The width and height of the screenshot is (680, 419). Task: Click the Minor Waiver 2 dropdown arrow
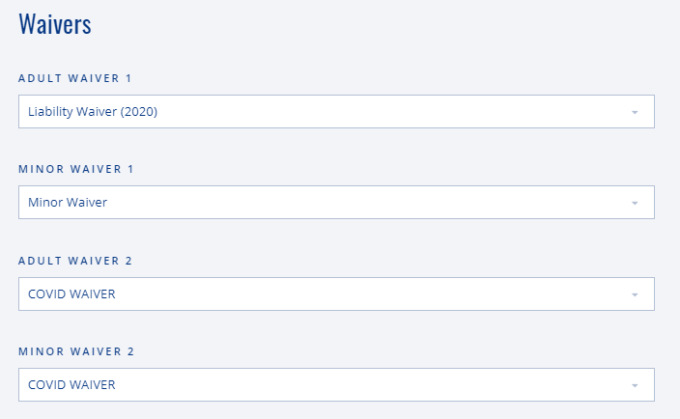click(634, 385)
